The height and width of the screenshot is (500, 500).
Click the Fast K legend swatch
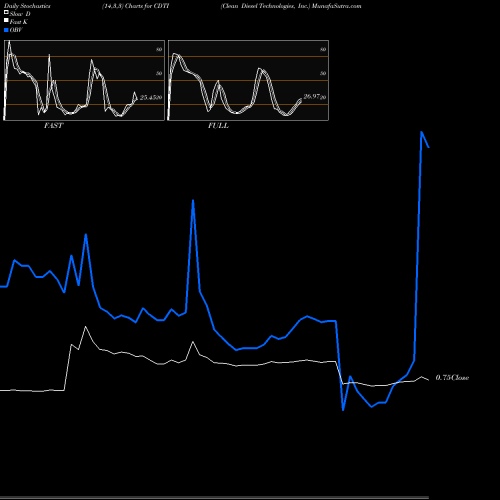6,20
